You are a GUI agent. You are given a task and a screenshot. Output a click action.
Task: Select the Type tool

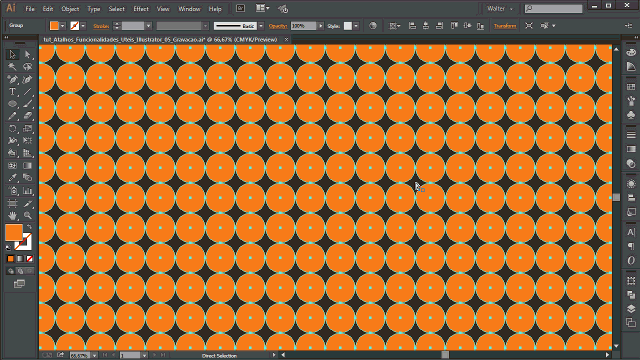pos(13,92)
